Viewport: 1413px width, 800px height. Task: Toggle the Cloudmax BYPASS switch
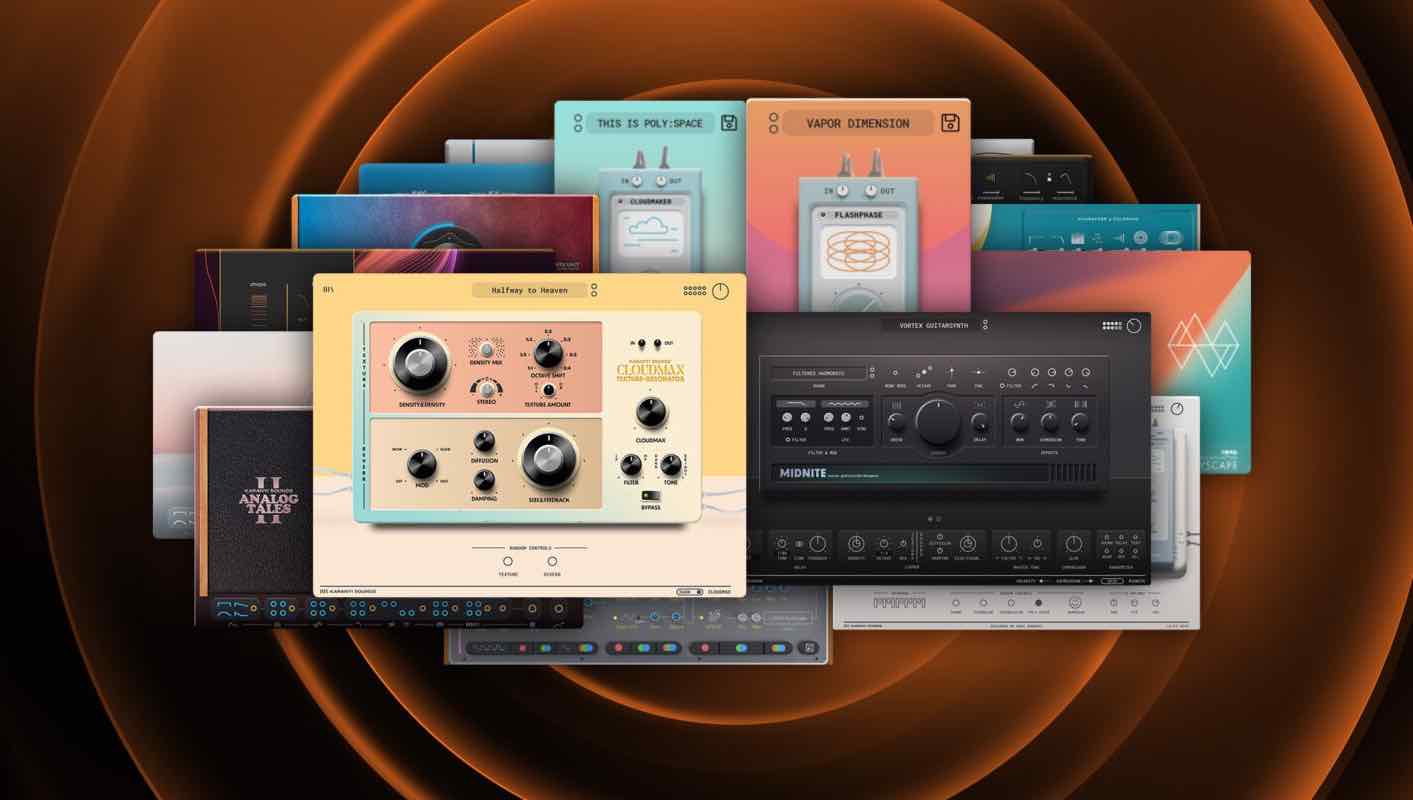click(651, 495)
